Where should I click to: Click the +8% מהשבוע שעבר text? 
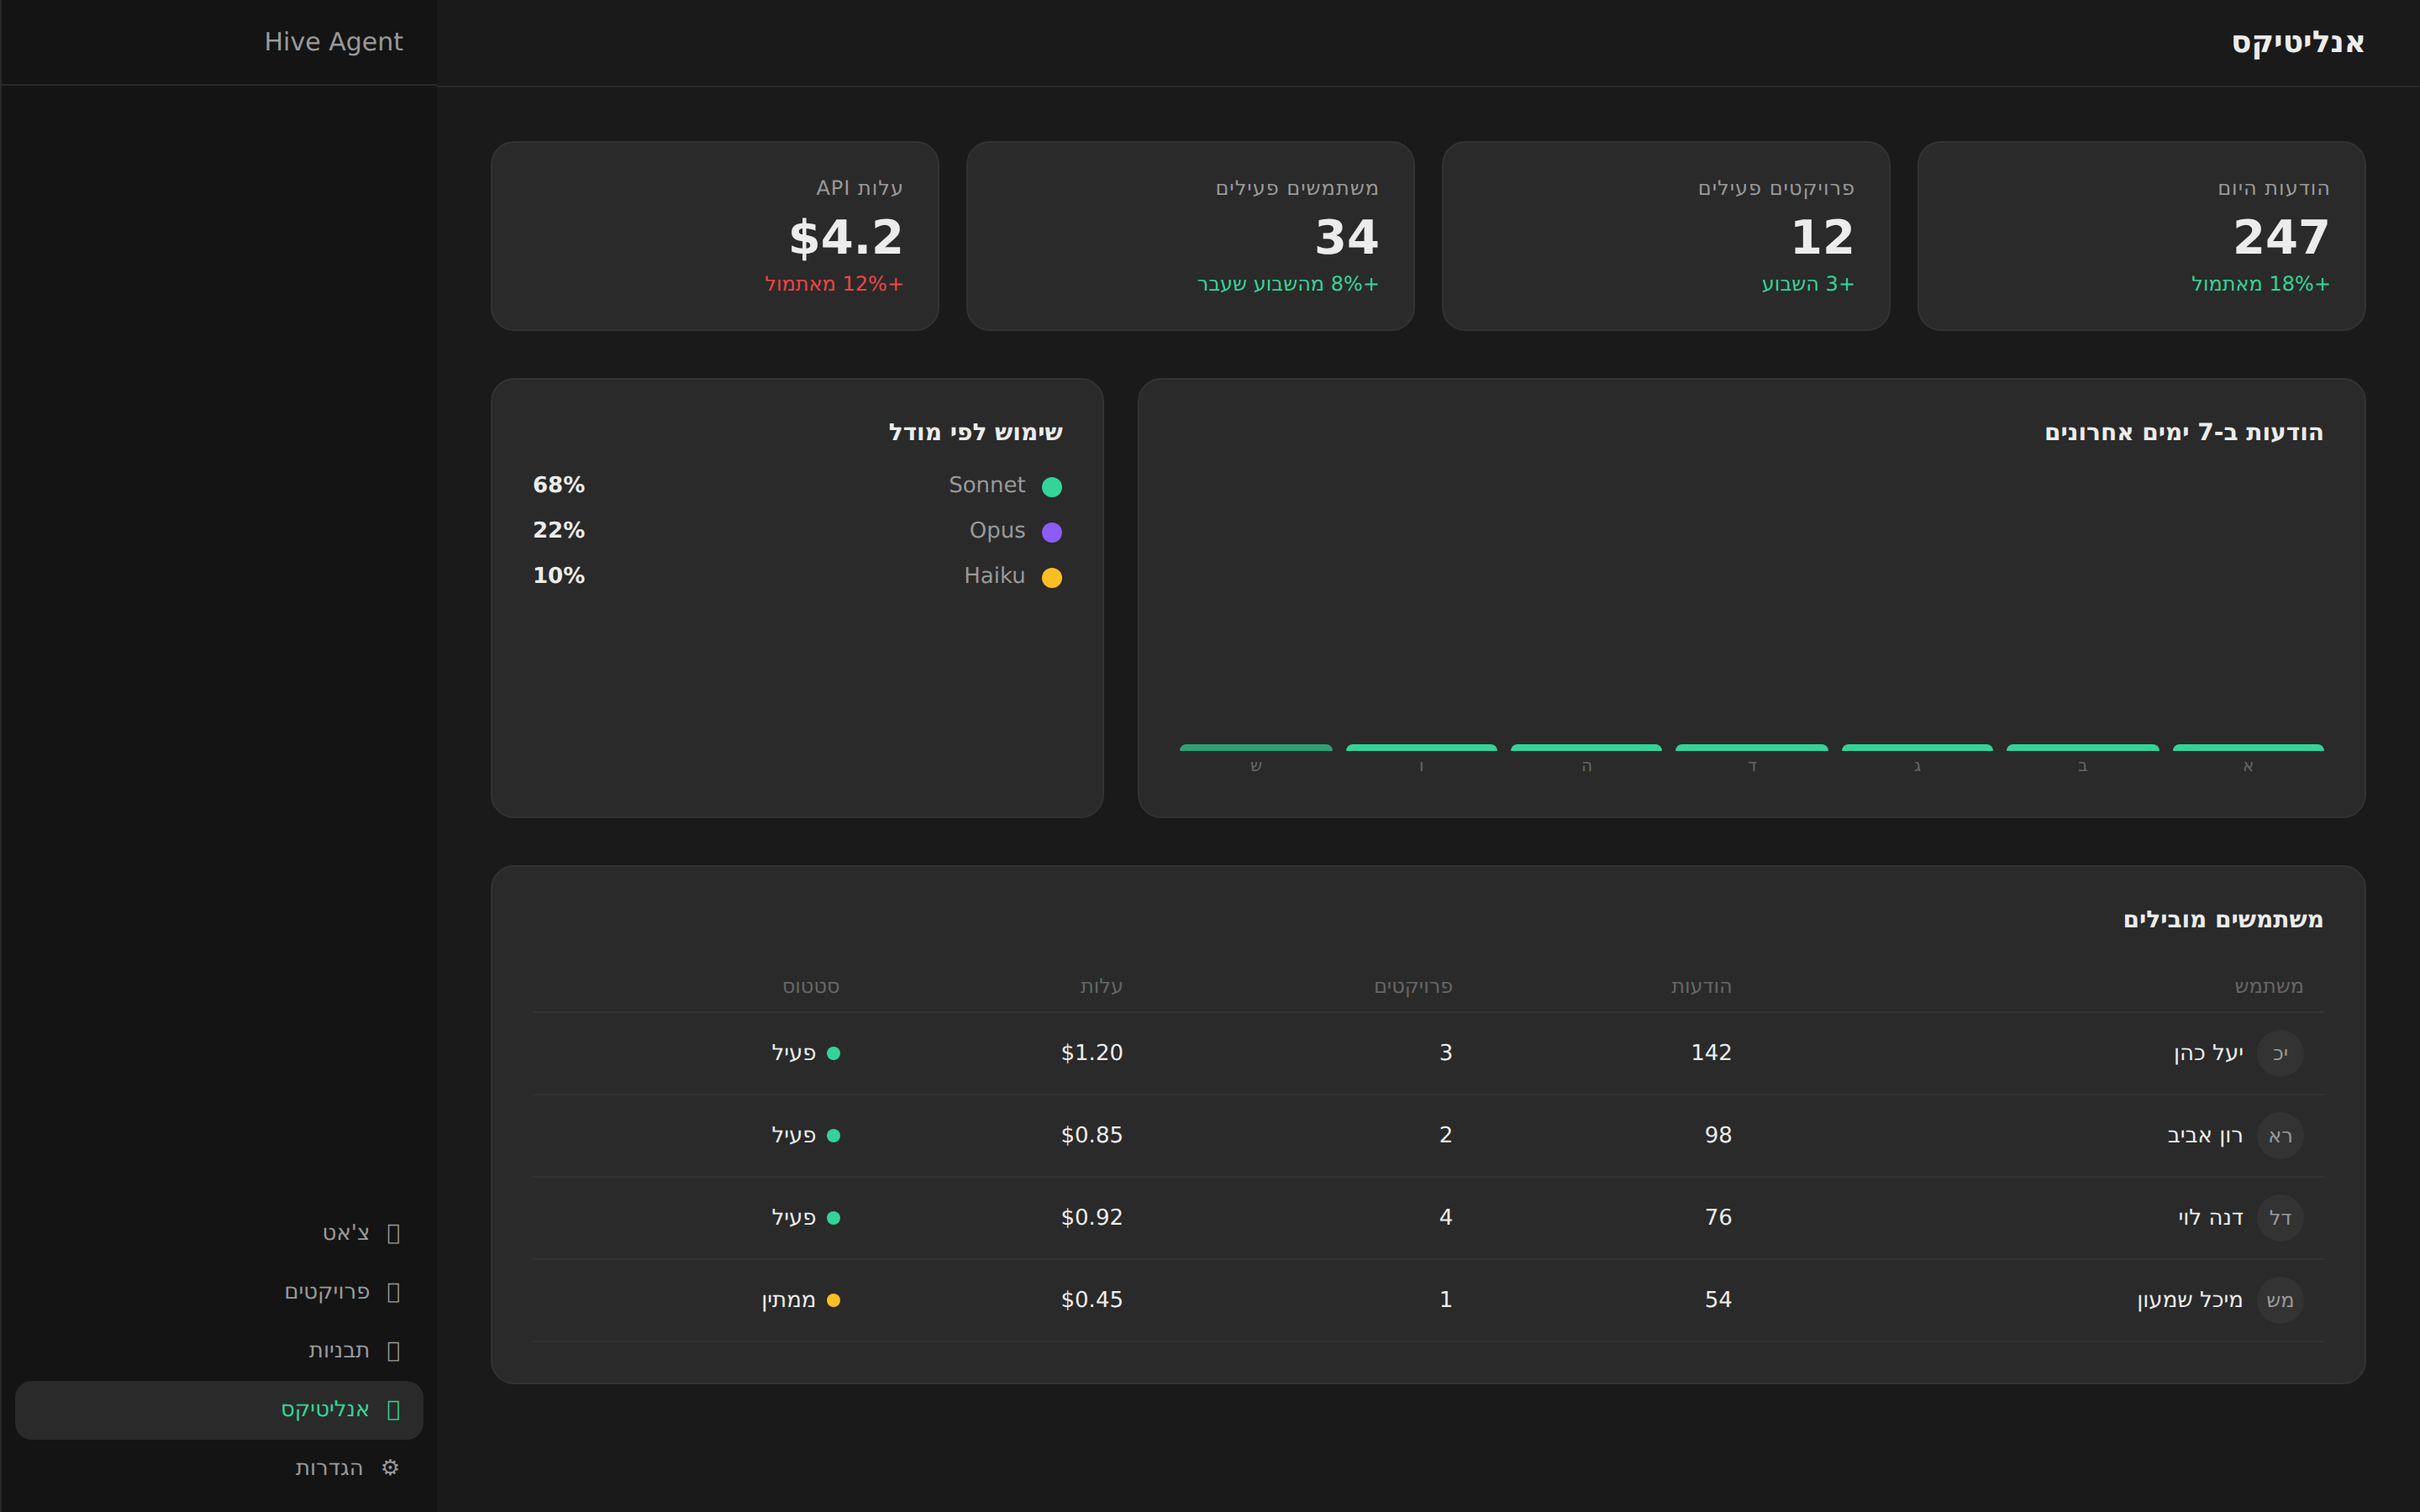point(1288,284)
